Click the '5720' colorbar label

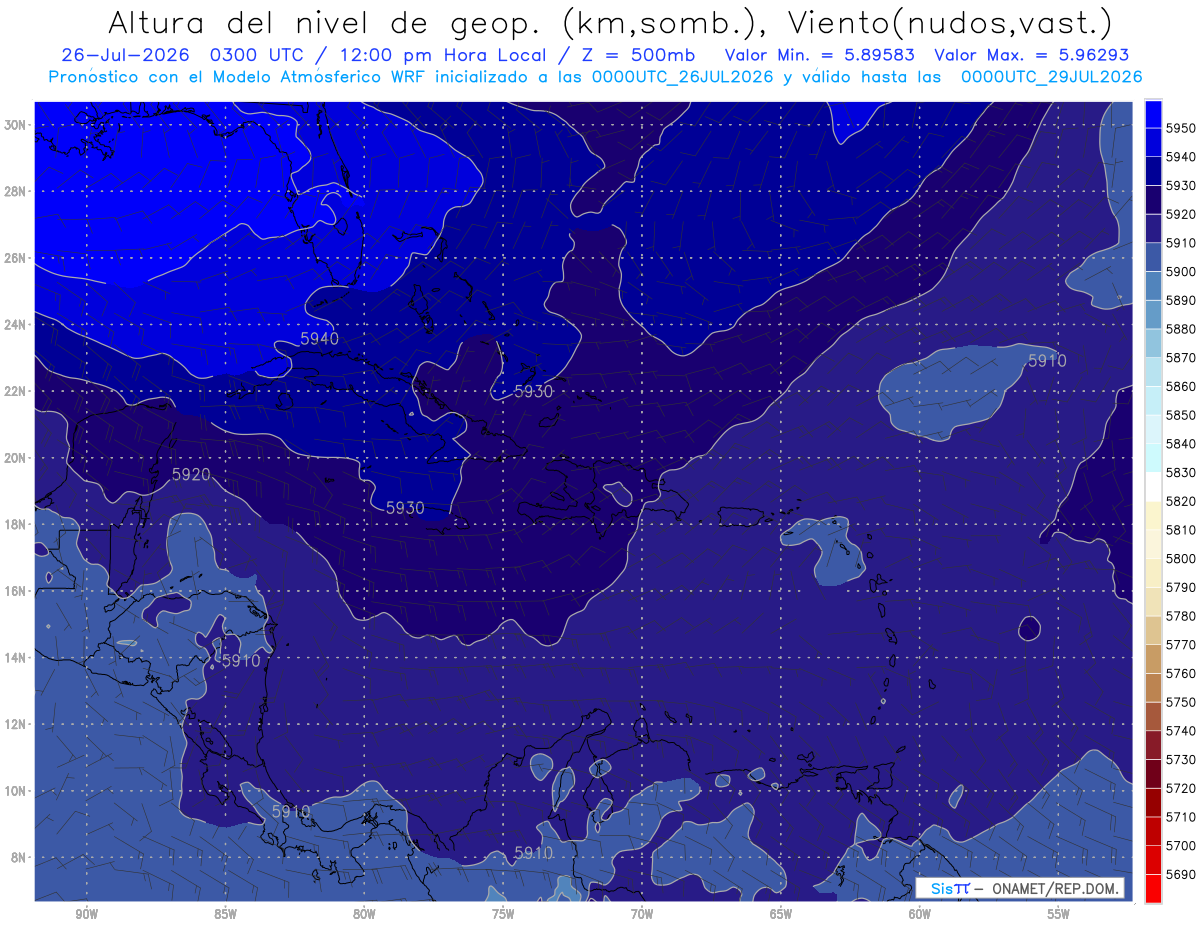tap(1181, 788)
